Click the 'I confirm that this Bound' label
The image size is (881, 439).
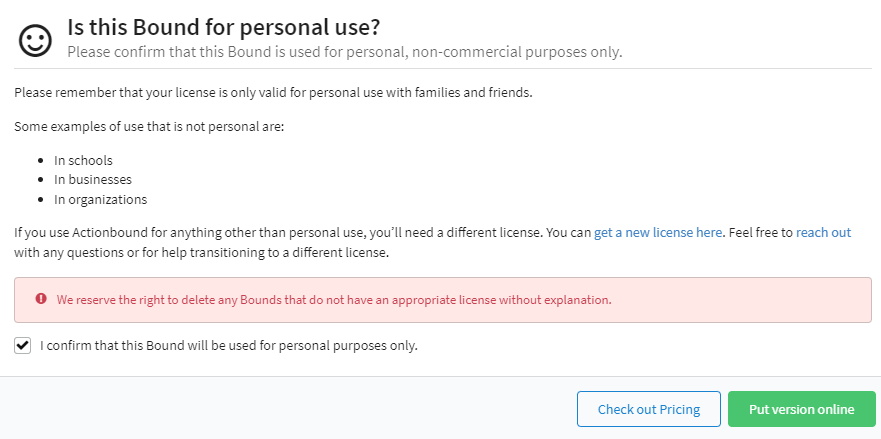point(228,346)
